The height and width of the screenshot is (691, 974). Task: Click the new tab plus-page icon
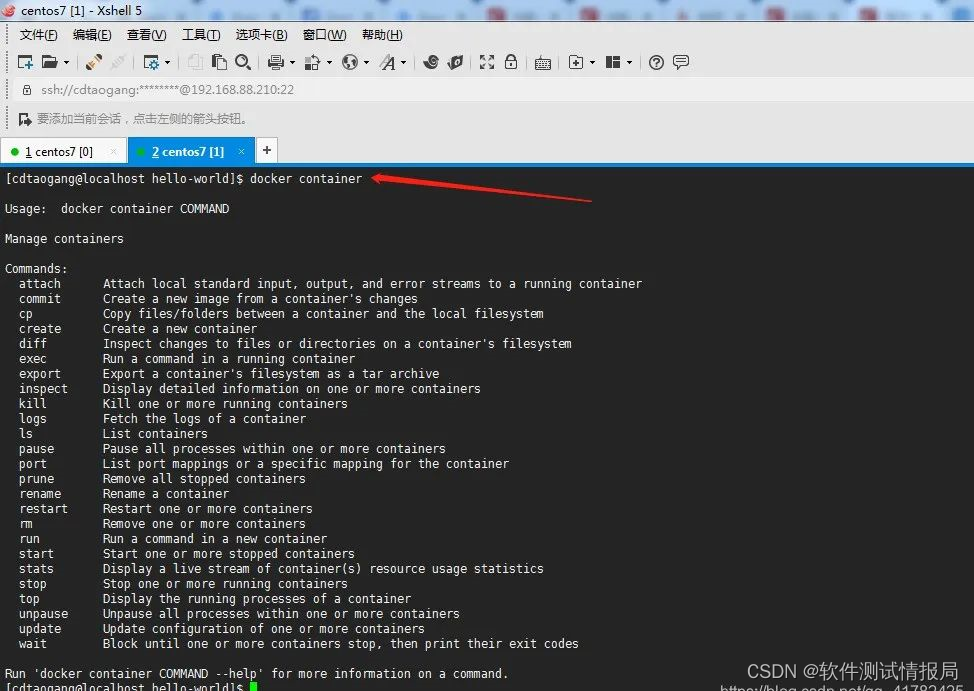(576, 62)
